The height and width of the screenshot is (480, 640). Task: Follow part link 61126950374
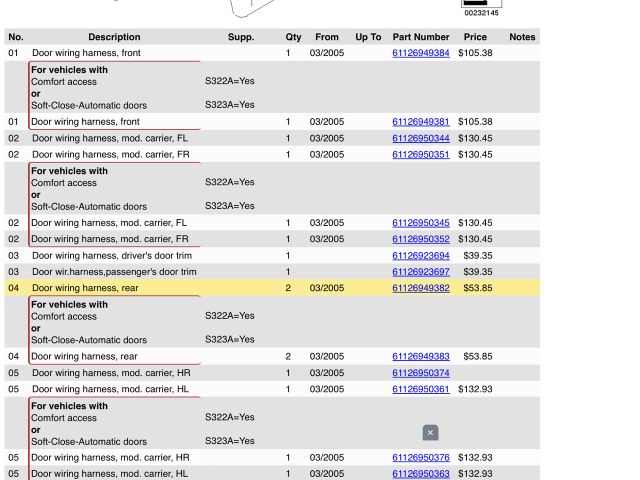[x=420, y=373]
